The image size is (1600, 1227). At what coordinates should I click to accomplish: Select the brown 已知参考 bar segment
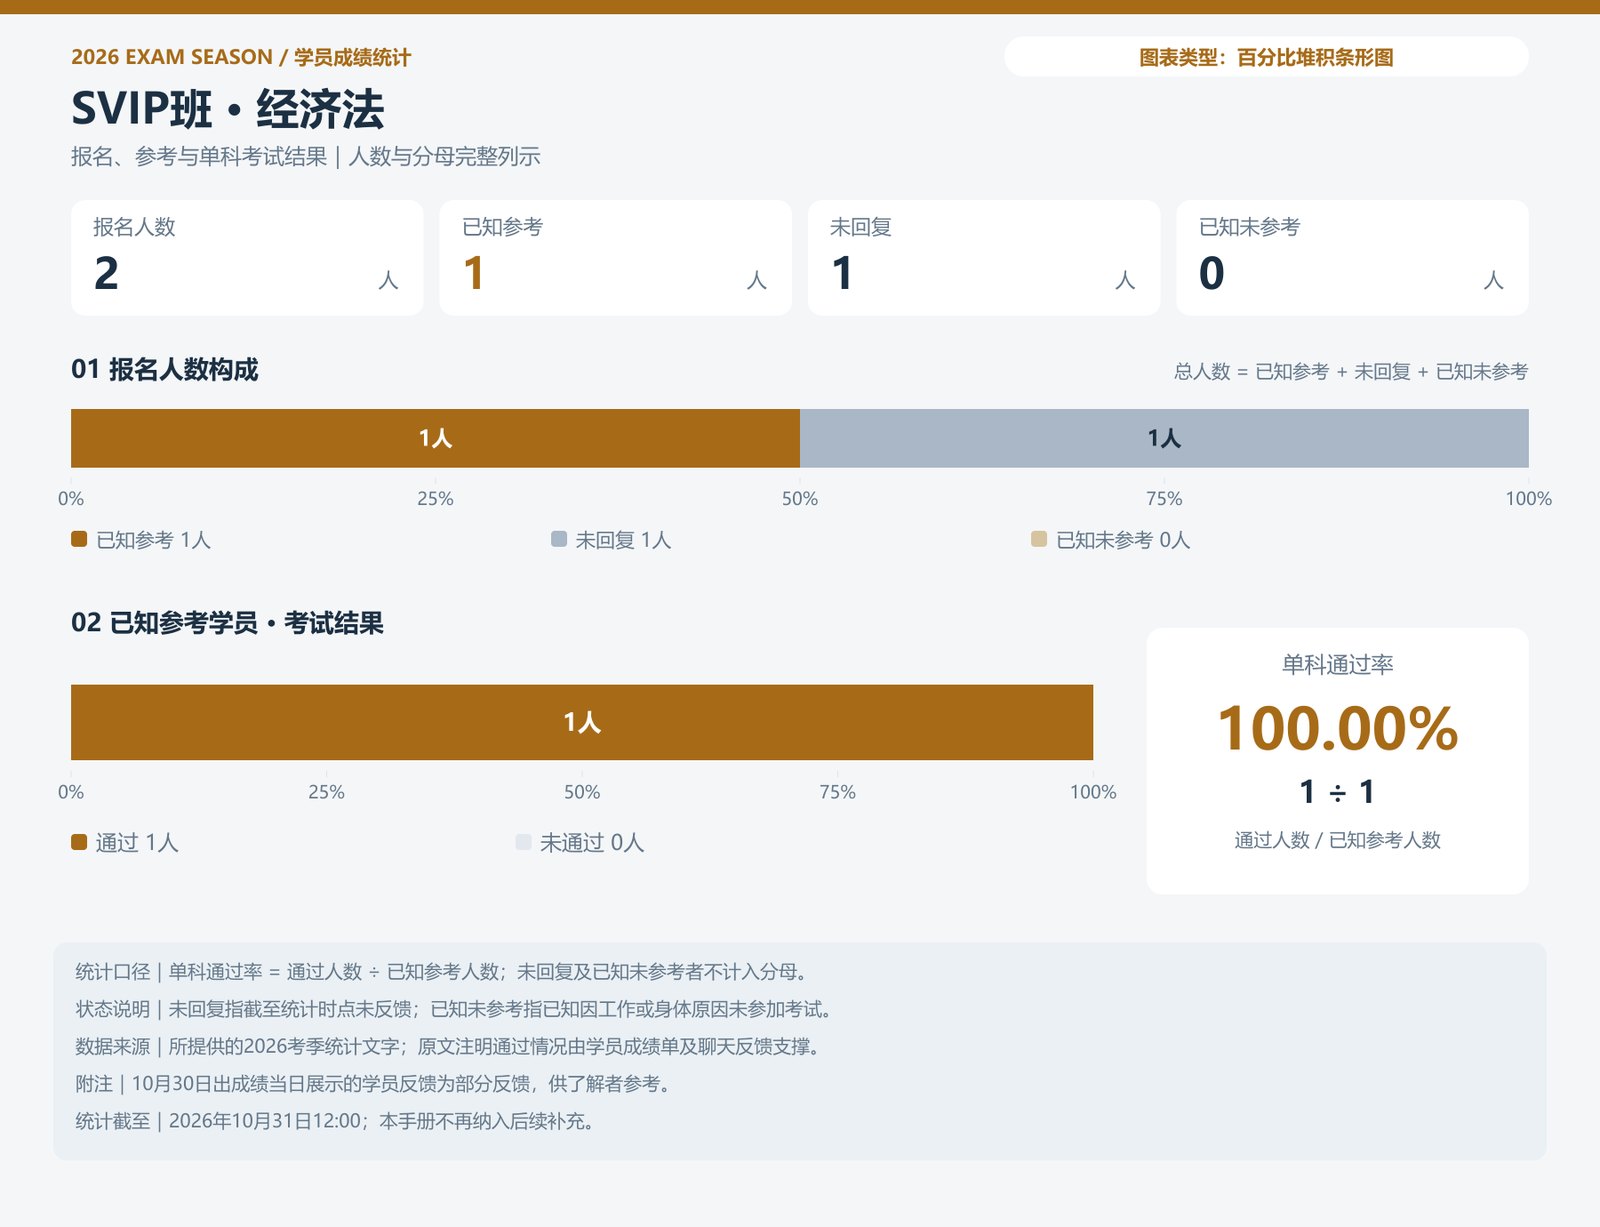pyautogui.click(x=435, y=438)
